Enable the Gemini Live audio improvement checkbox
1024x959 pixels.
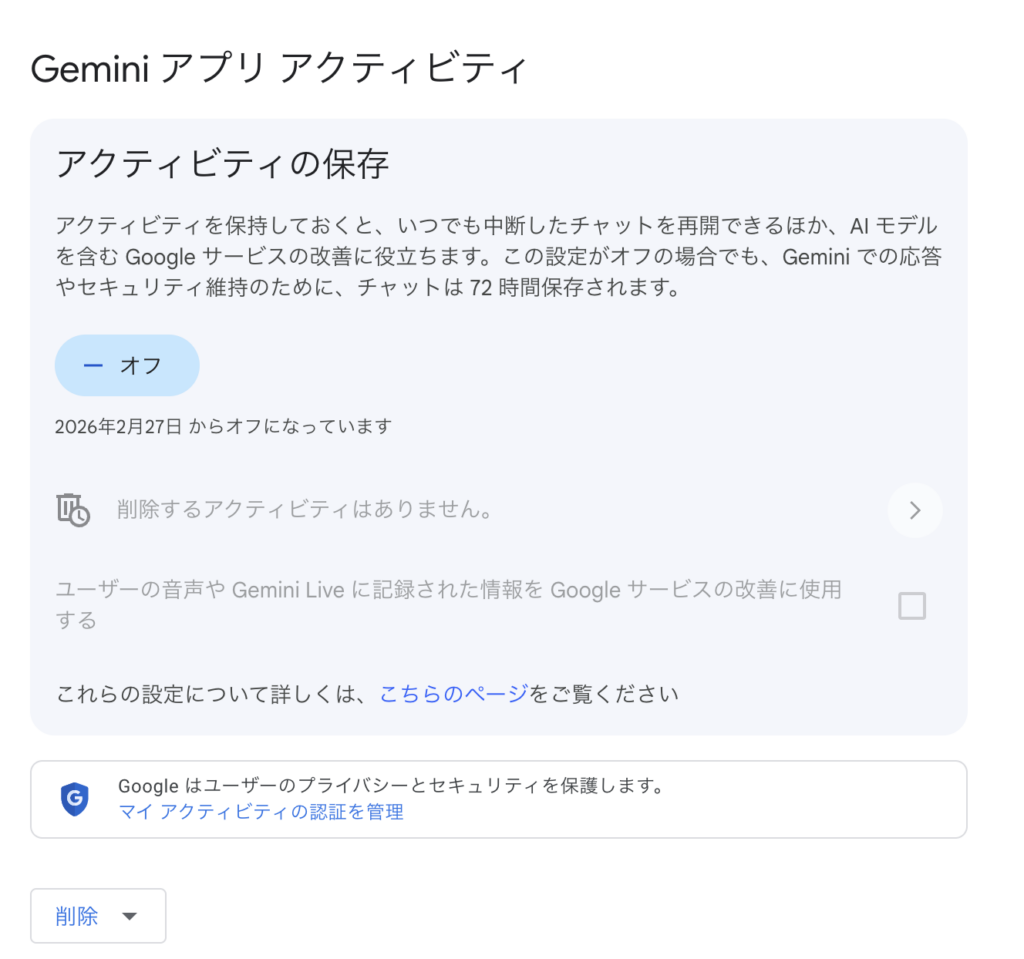[911, 606]
